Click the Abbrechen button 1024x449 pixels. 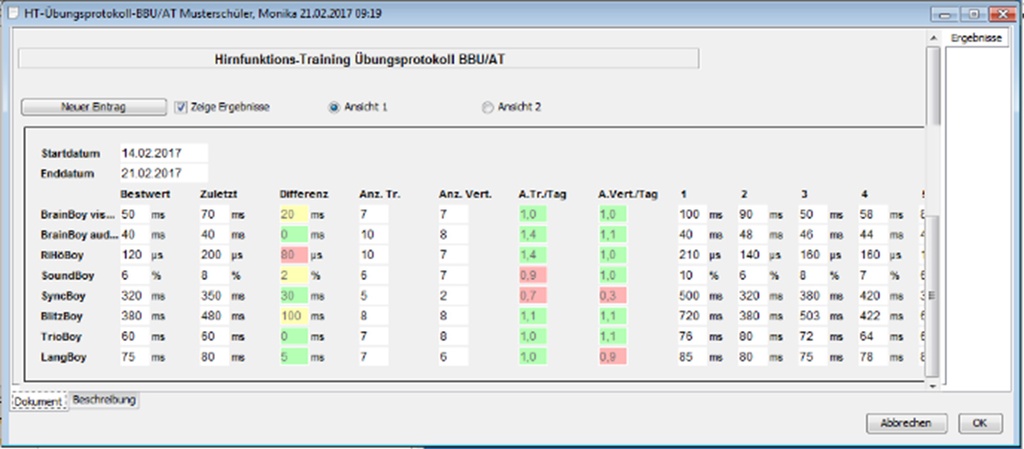906,423
